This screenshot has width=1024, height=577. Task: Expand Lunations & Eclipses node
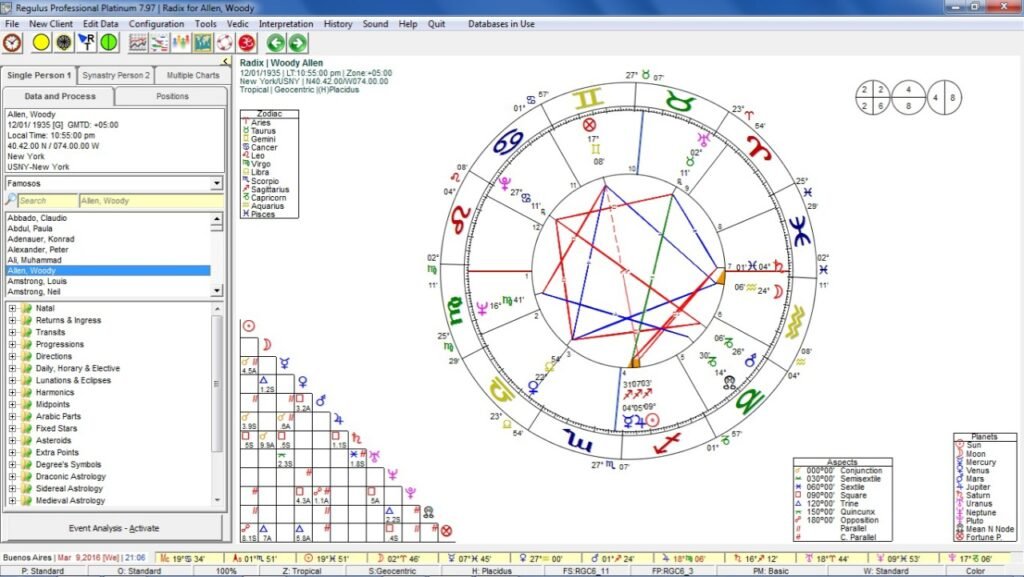click(12, 381)
